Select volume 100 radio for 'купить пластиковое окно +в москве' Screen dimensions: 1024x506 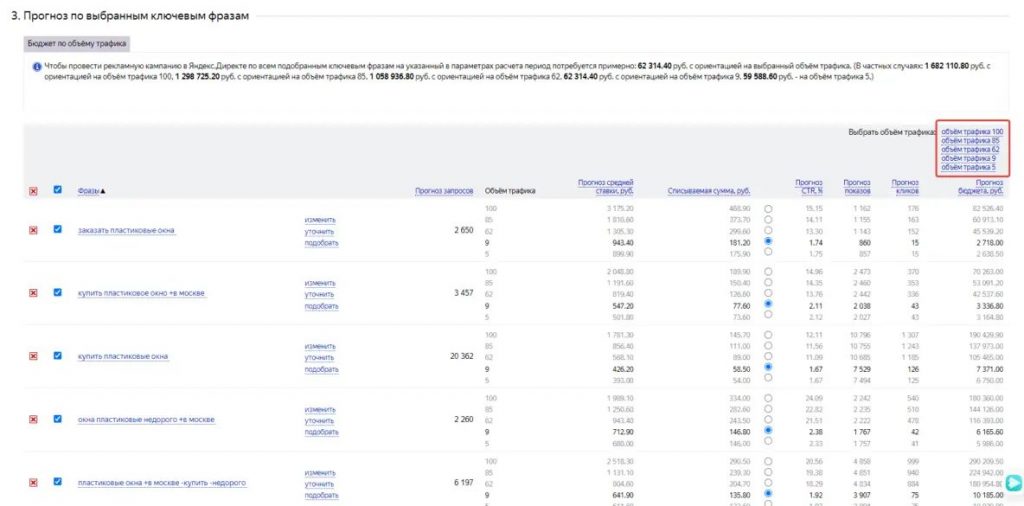pos(768,272)
